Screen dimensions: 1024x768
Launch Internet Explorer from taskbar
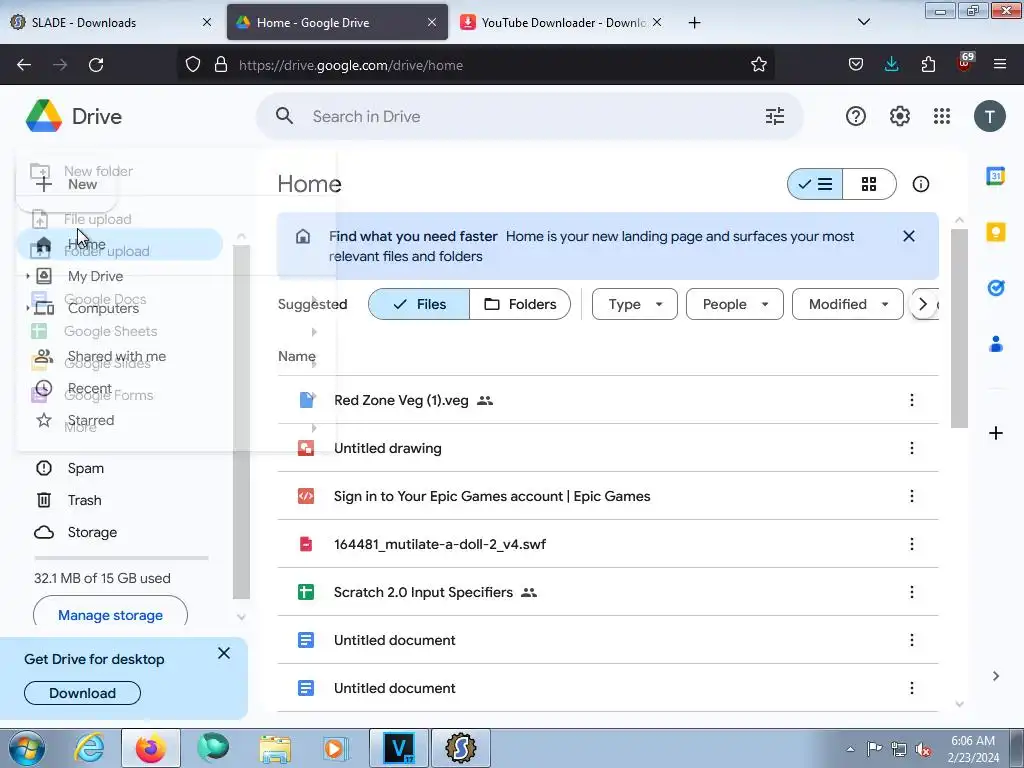(89, 748)
